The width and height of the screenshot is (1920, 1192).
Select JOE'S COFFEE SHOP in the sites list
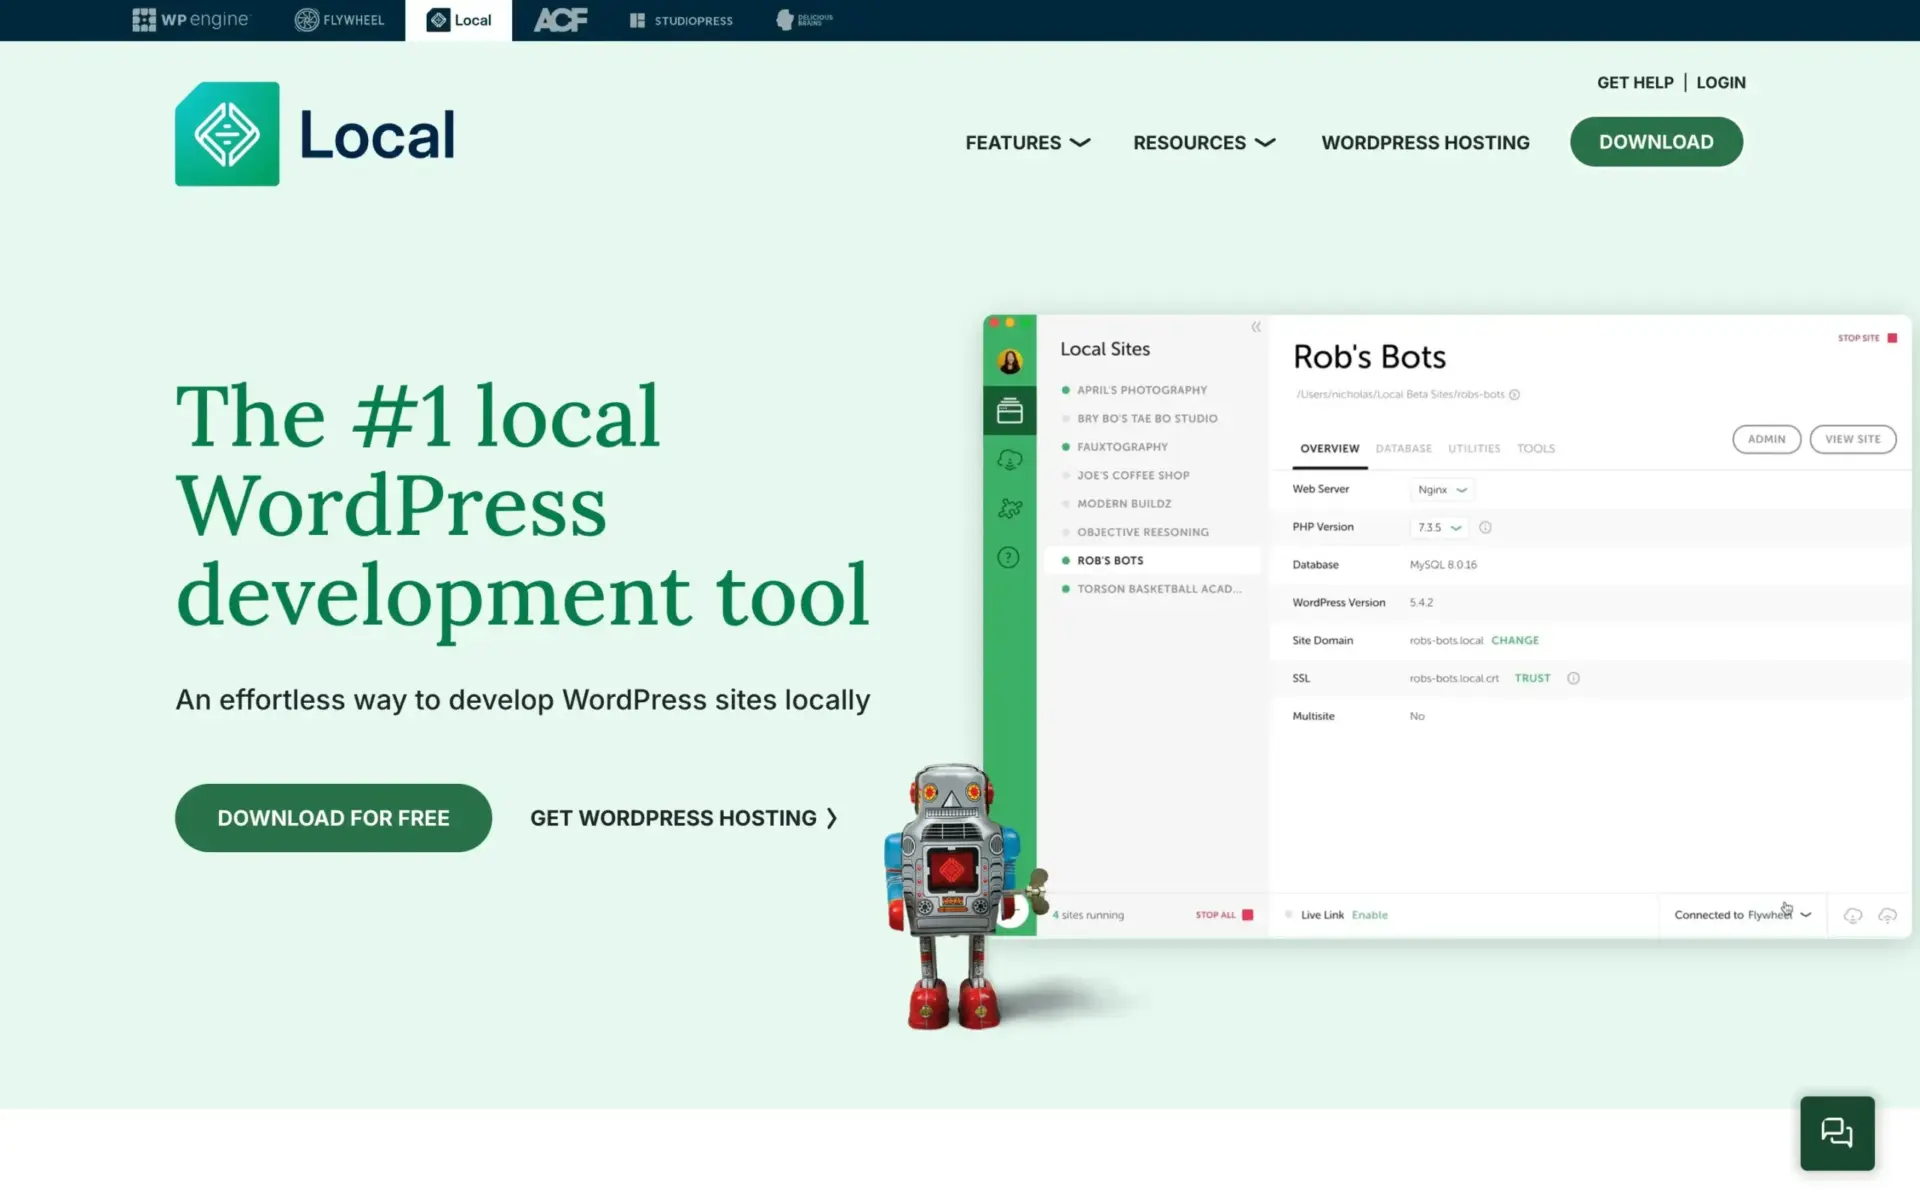coord(1134,475)
